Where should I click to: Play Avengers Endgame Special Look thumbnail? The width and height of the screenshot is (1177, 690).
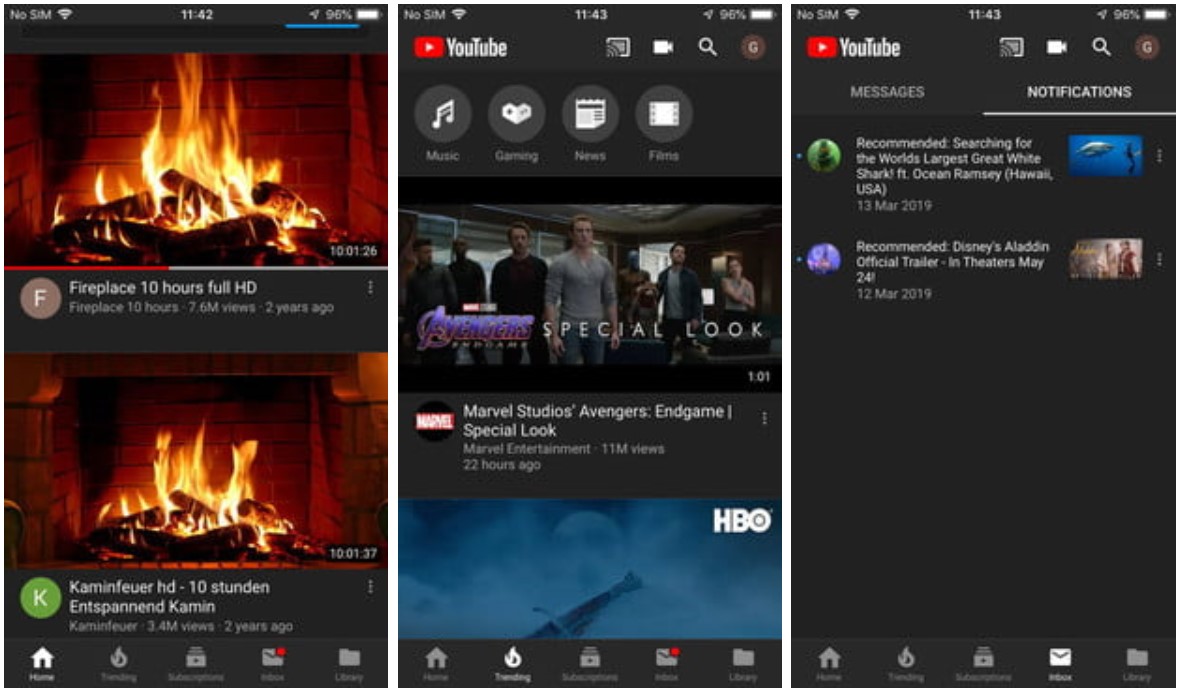[590, 285]
